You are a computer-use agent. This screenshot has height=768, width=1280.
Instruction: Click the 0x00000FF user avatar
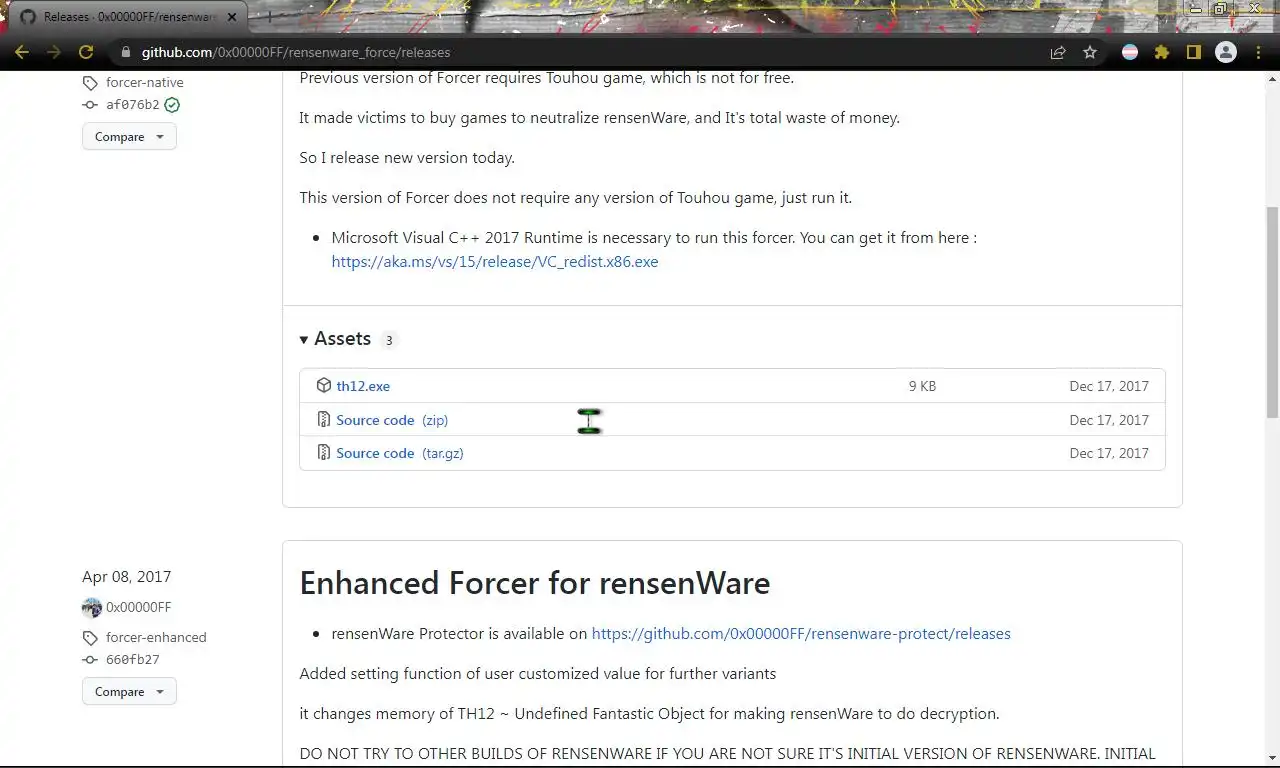coord(92,607)
